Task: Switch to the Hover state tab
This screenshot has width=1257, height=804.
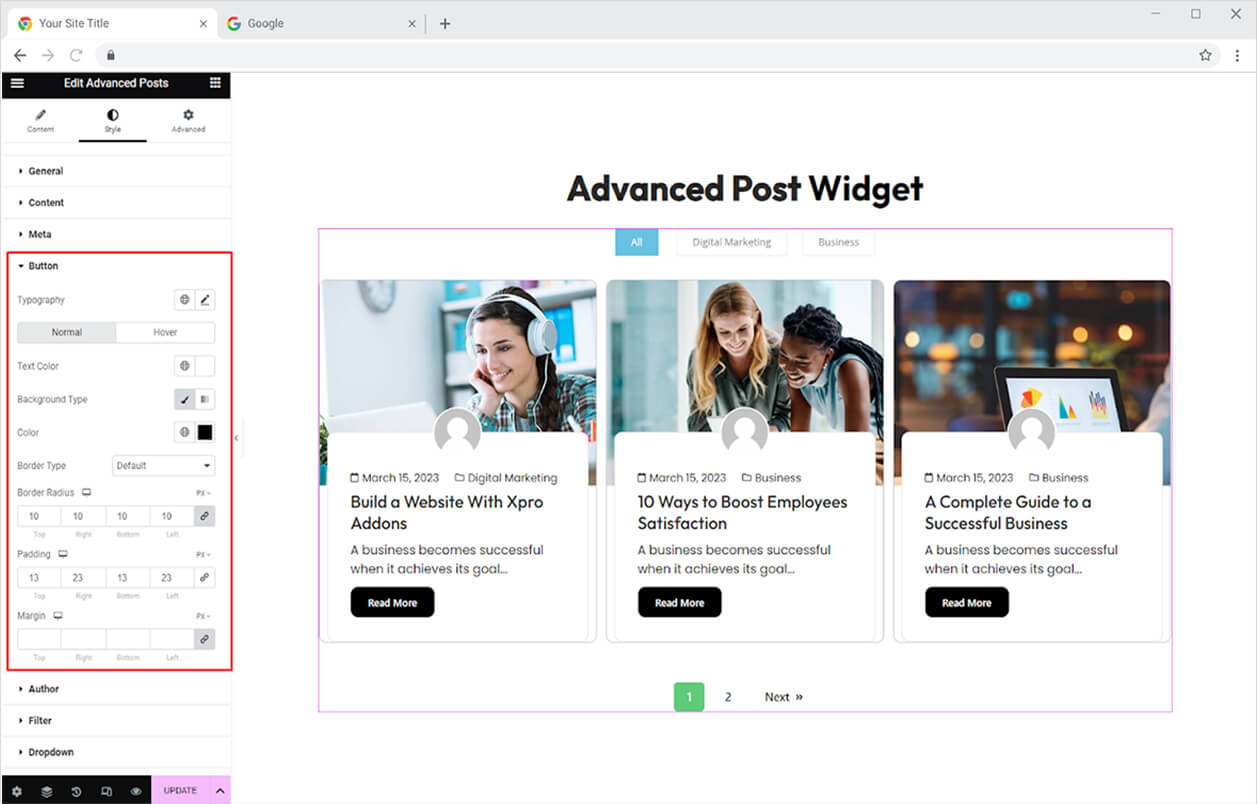Action: click(x=165, y=332)
